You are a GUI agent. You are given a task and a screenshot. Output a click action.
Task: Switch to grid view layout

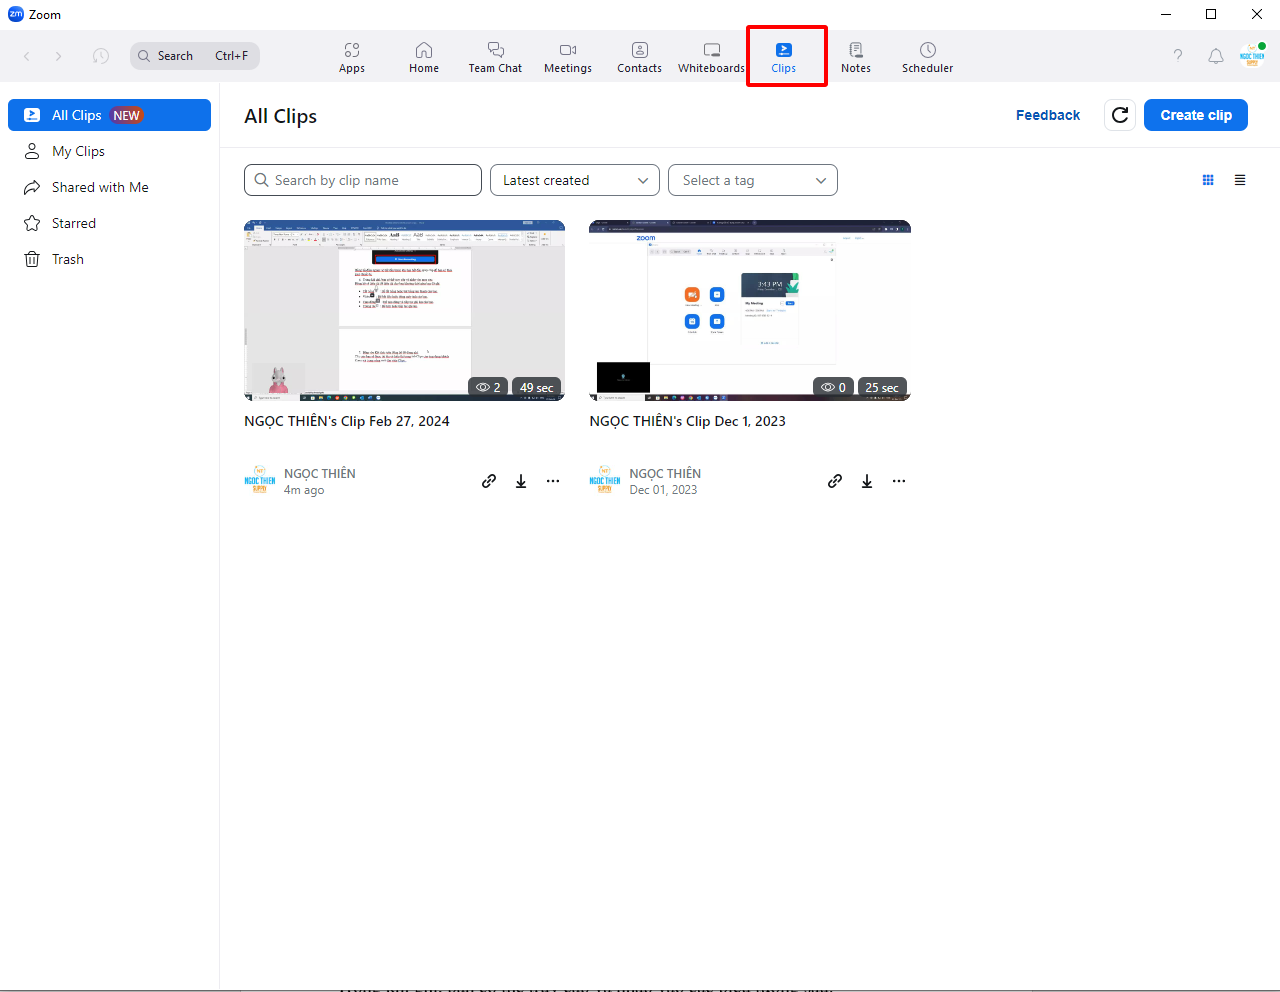tap(1208, 180)
